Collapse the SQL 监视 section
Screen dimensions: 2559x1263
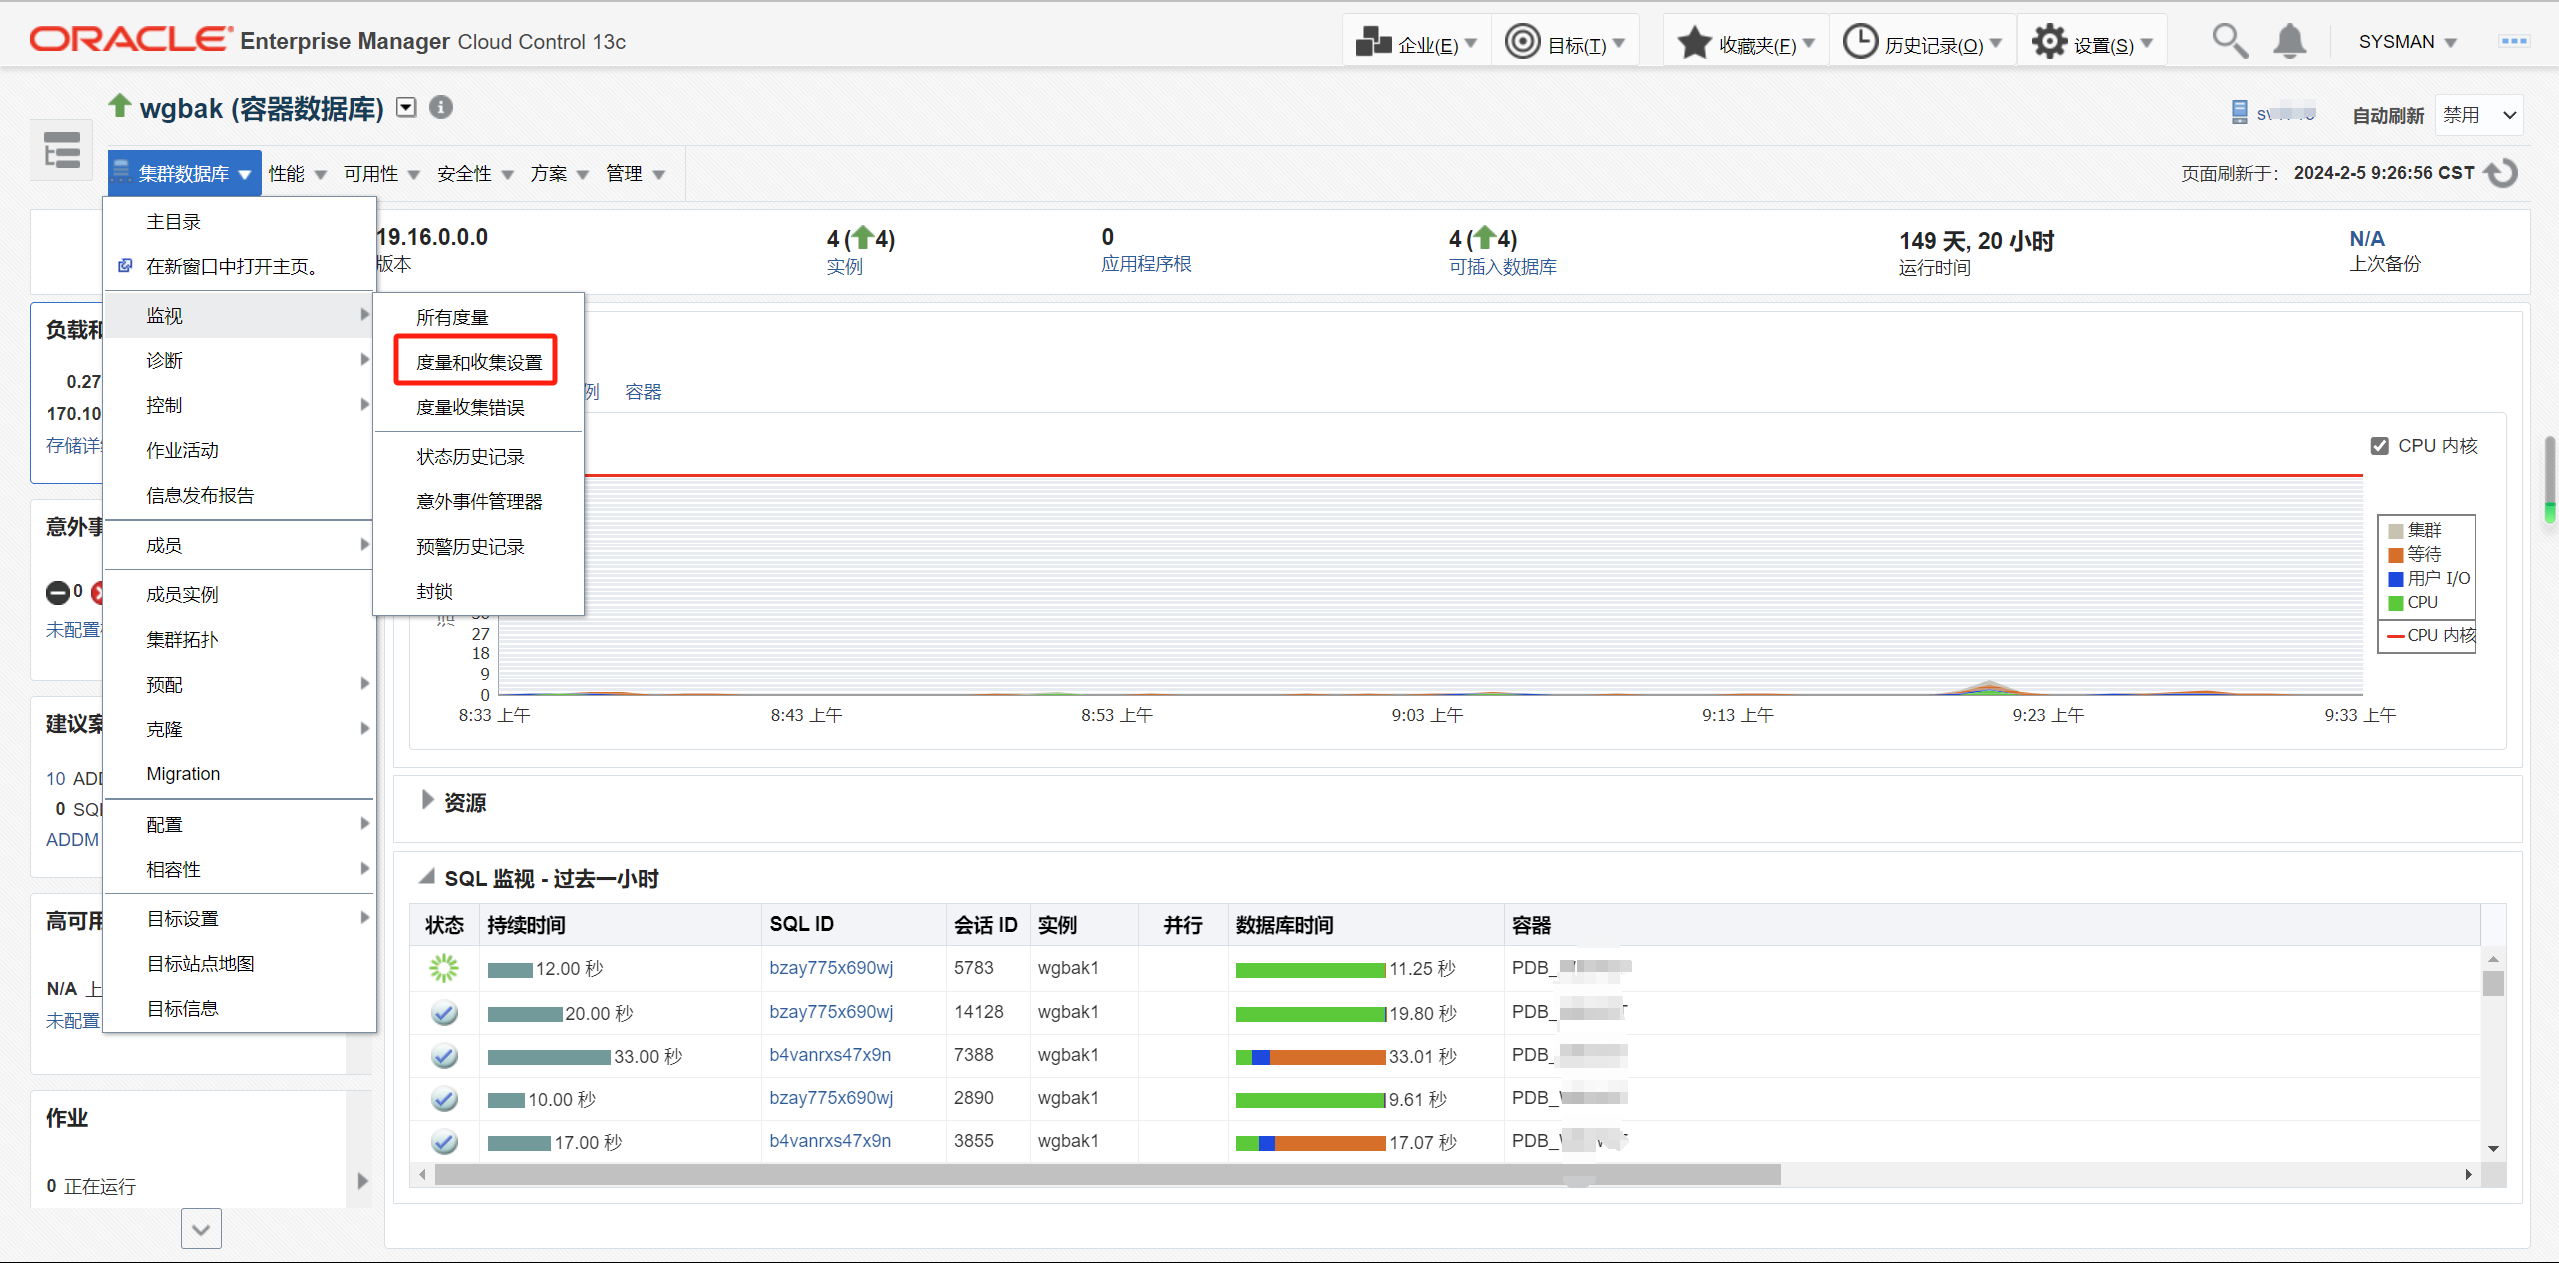point(427,877)
